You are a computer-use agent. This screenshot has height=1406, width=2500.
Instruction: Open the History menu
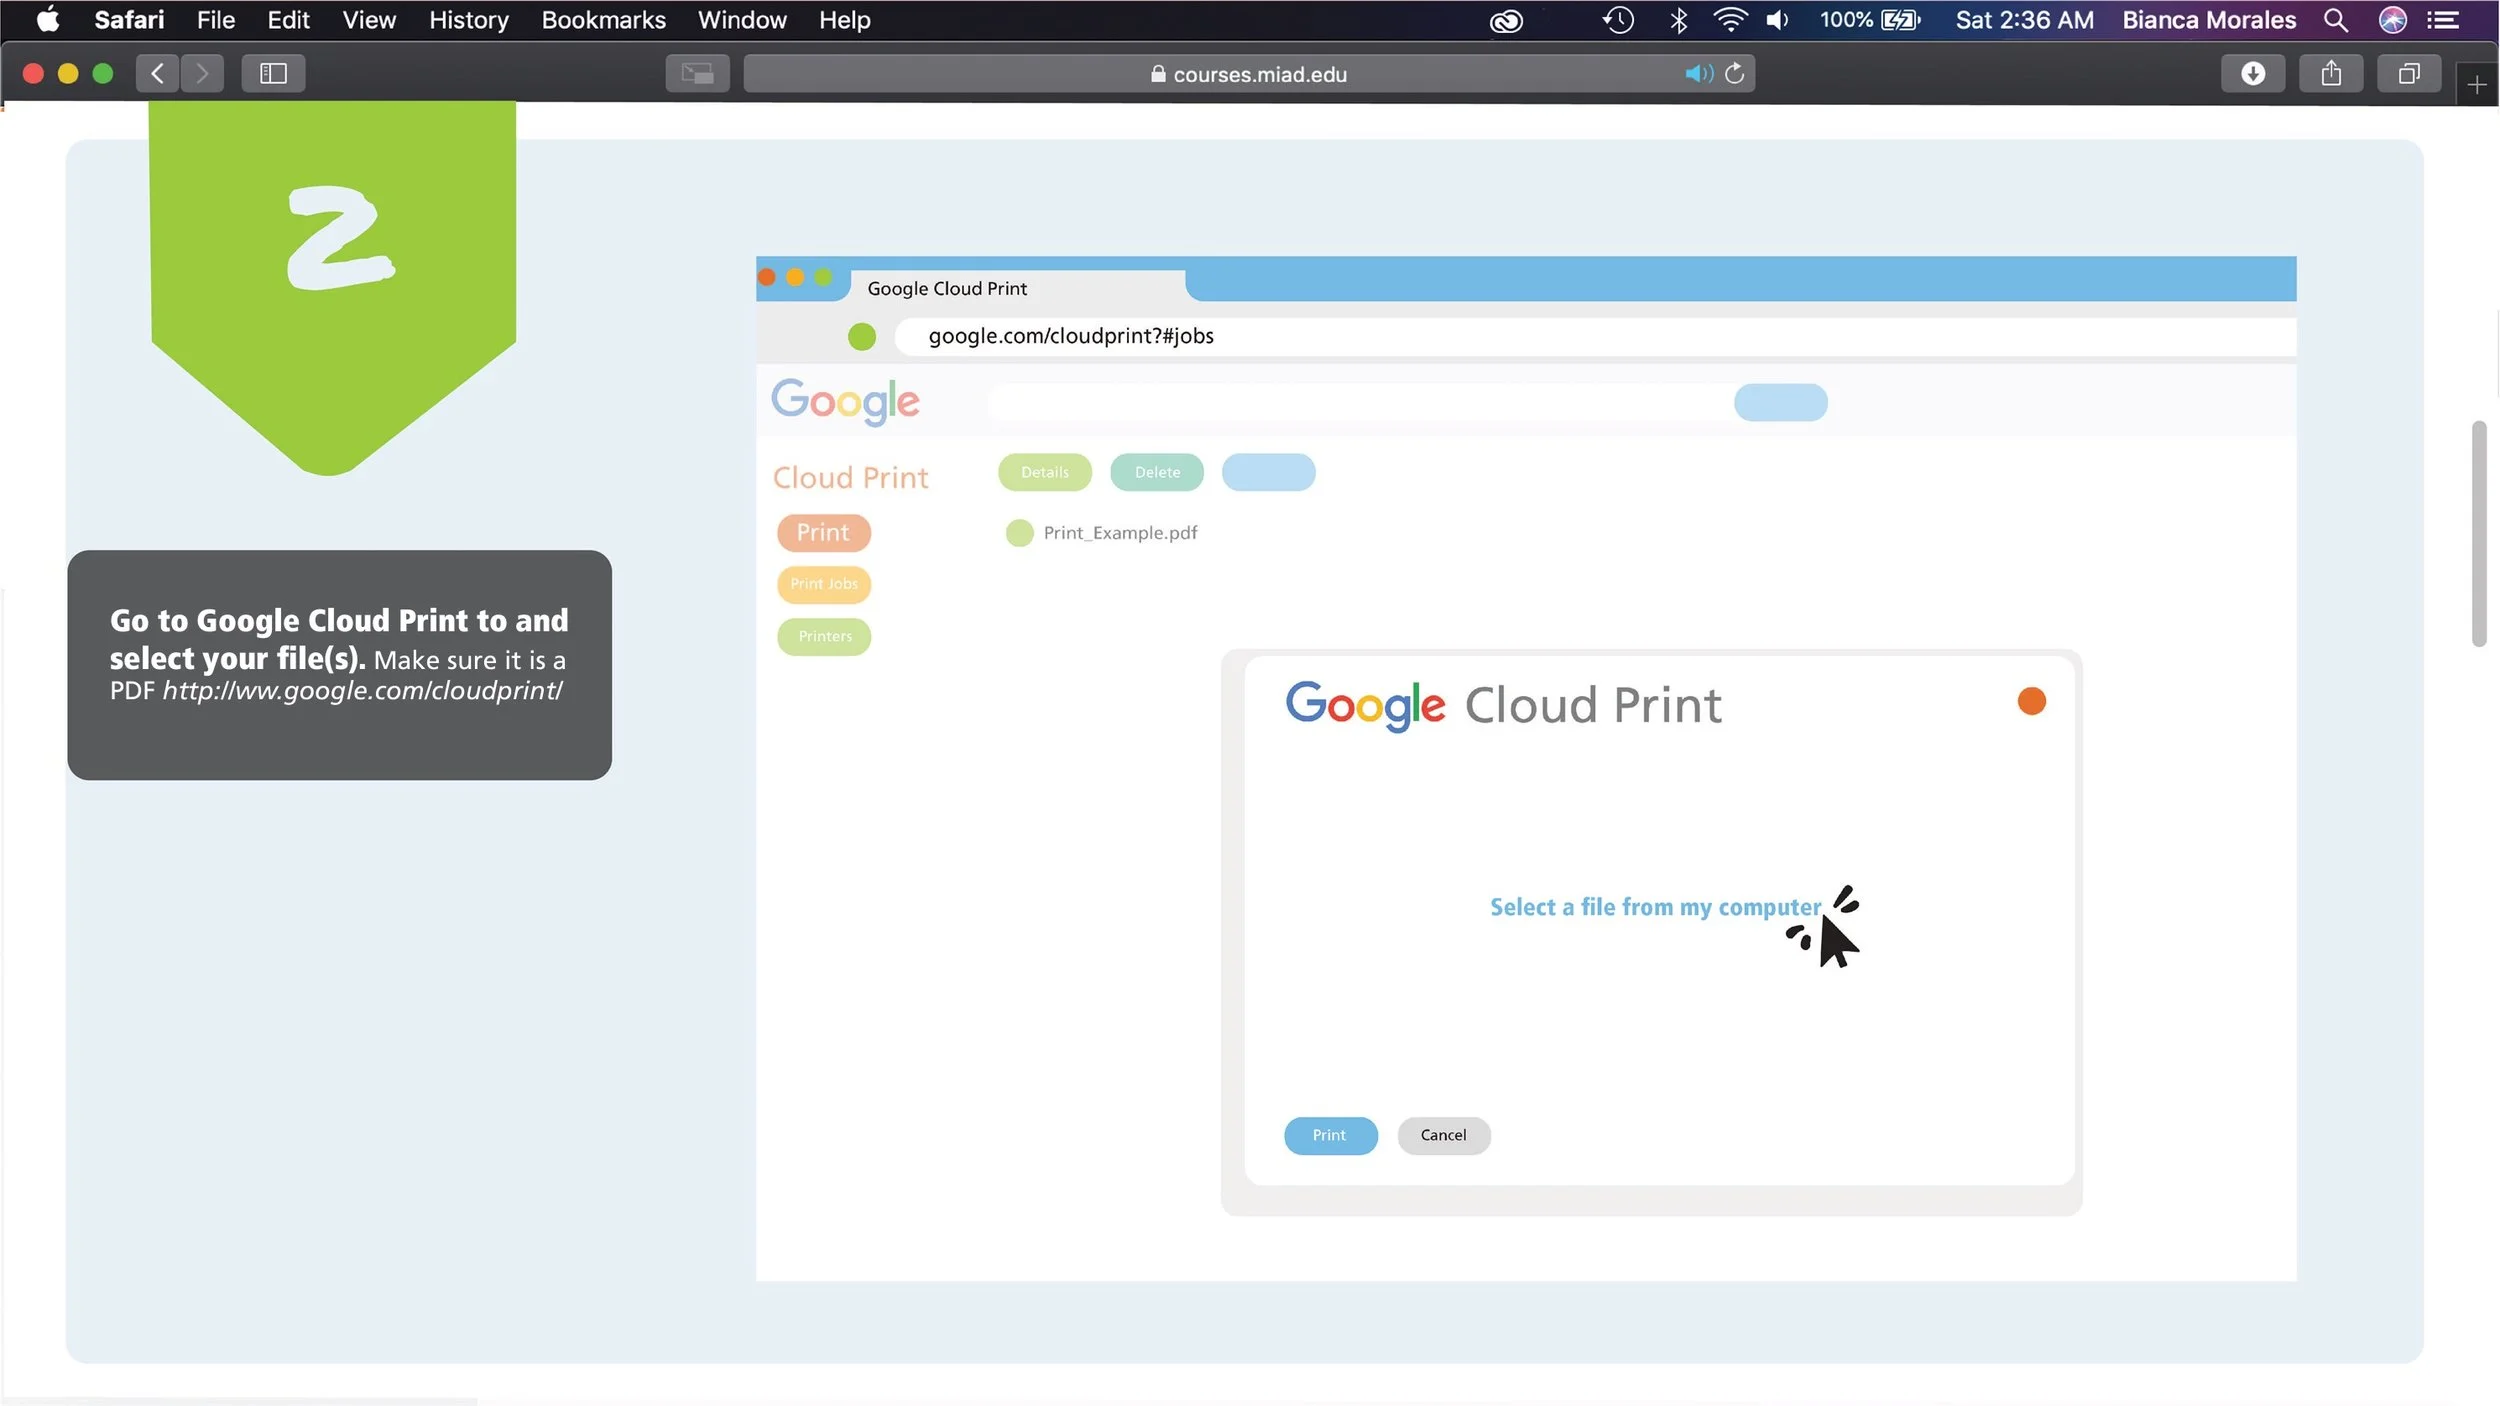click(x=468, y=20)
